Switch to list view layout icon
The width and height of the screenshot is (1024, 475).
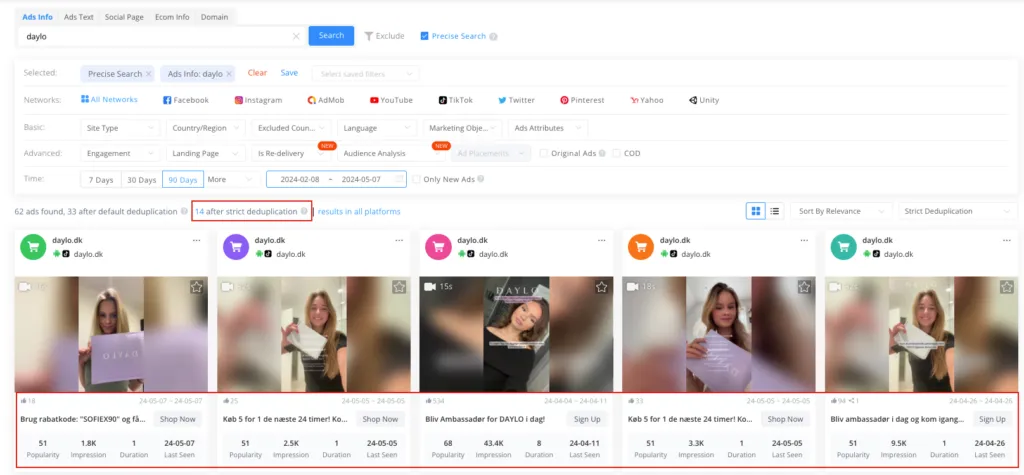pyautogui.click(x=774, y=211)
